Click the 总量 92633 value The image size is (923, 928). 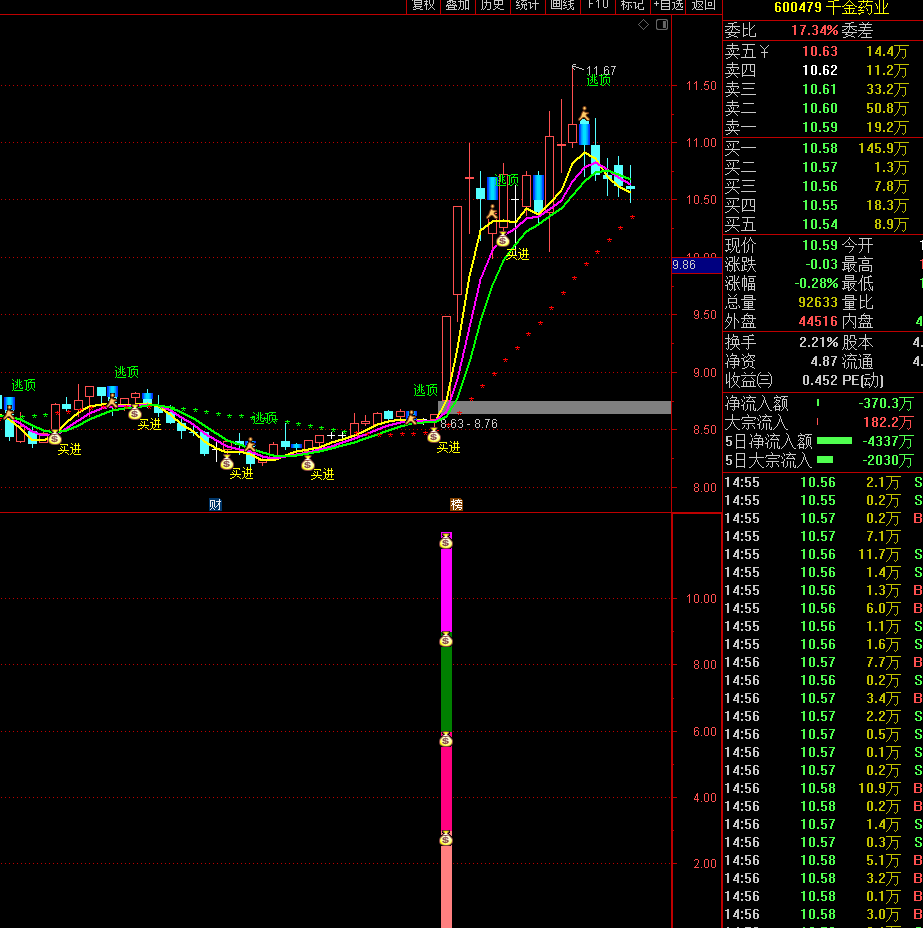(x=818, y=302)
